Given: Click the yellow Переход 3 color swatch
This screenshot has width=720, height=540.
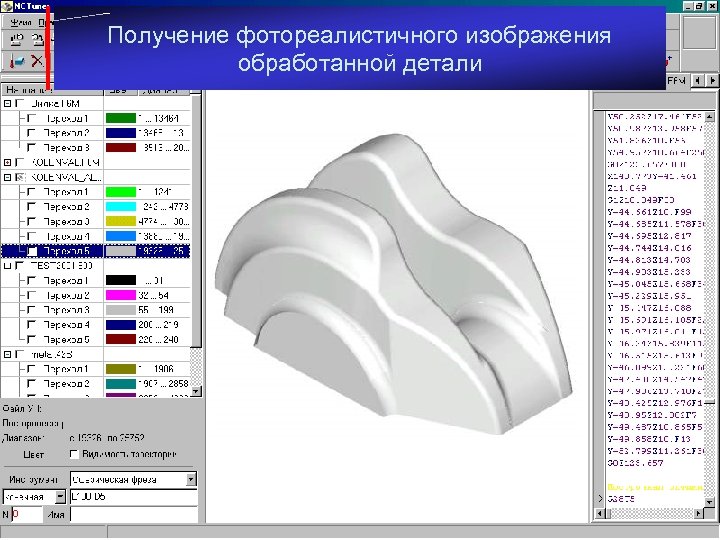Looking at the screenshot, I should pyautogui.click(x=121, y=221).
